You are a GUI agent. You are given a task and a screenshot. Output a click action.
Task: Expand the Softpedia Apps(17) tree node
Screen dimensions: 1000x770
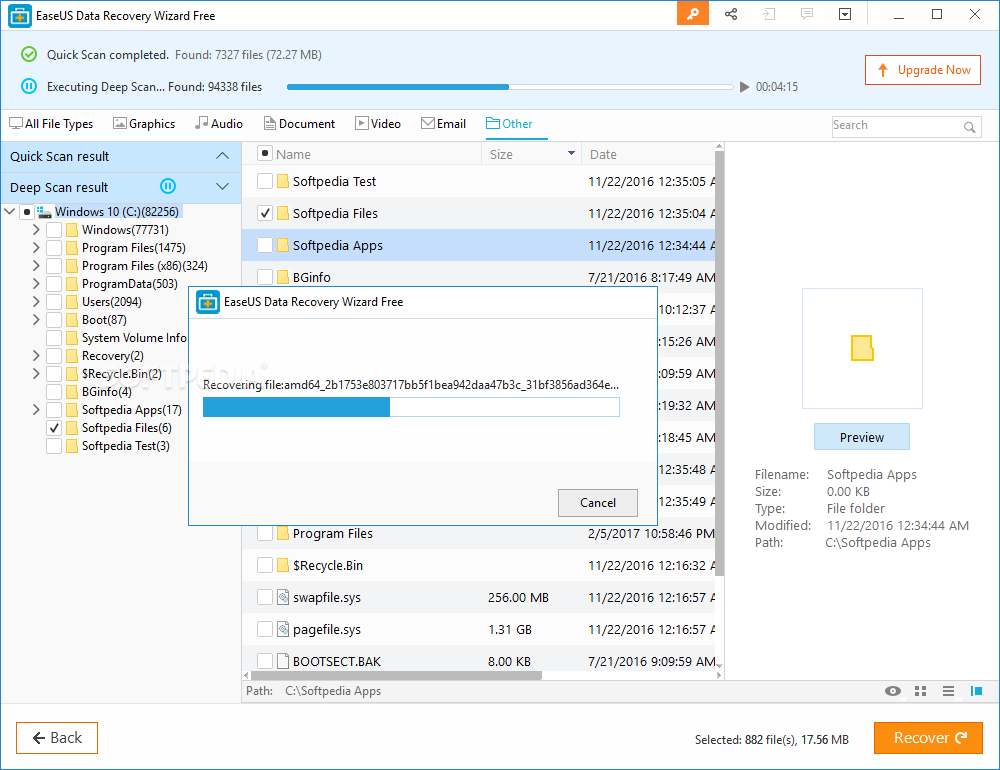tap(36, 410)
